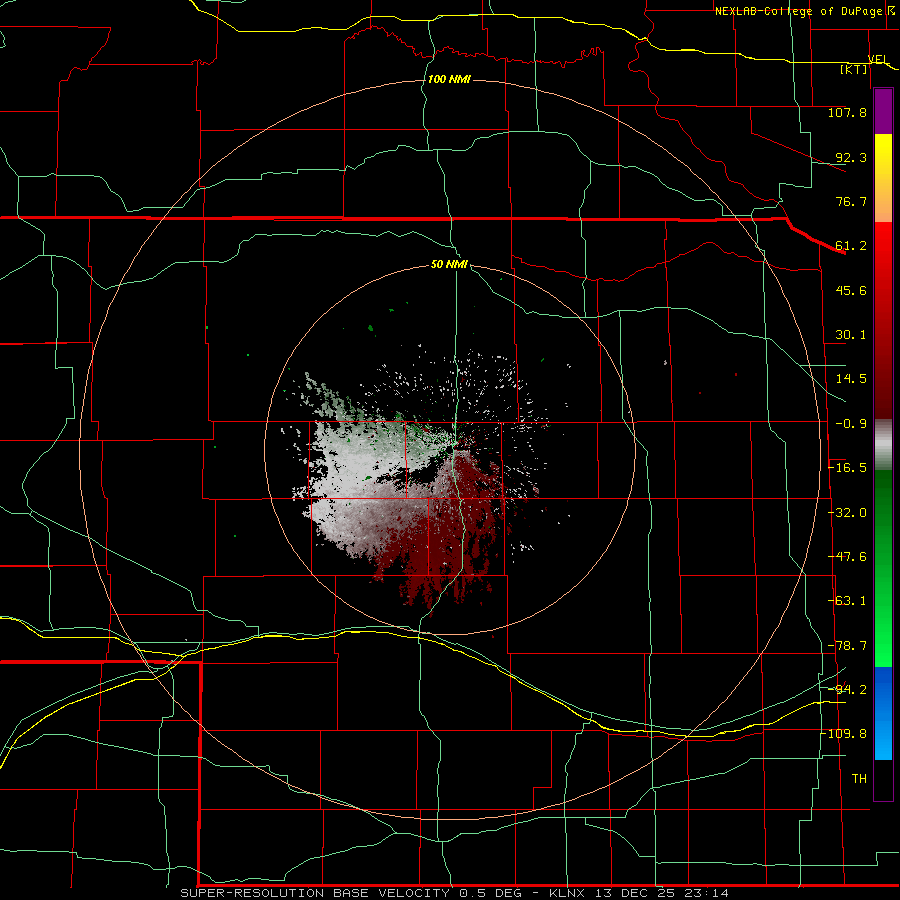The image size is (900, 900).
Task: Select the -78.7 scale value
Action: [847, 646]
